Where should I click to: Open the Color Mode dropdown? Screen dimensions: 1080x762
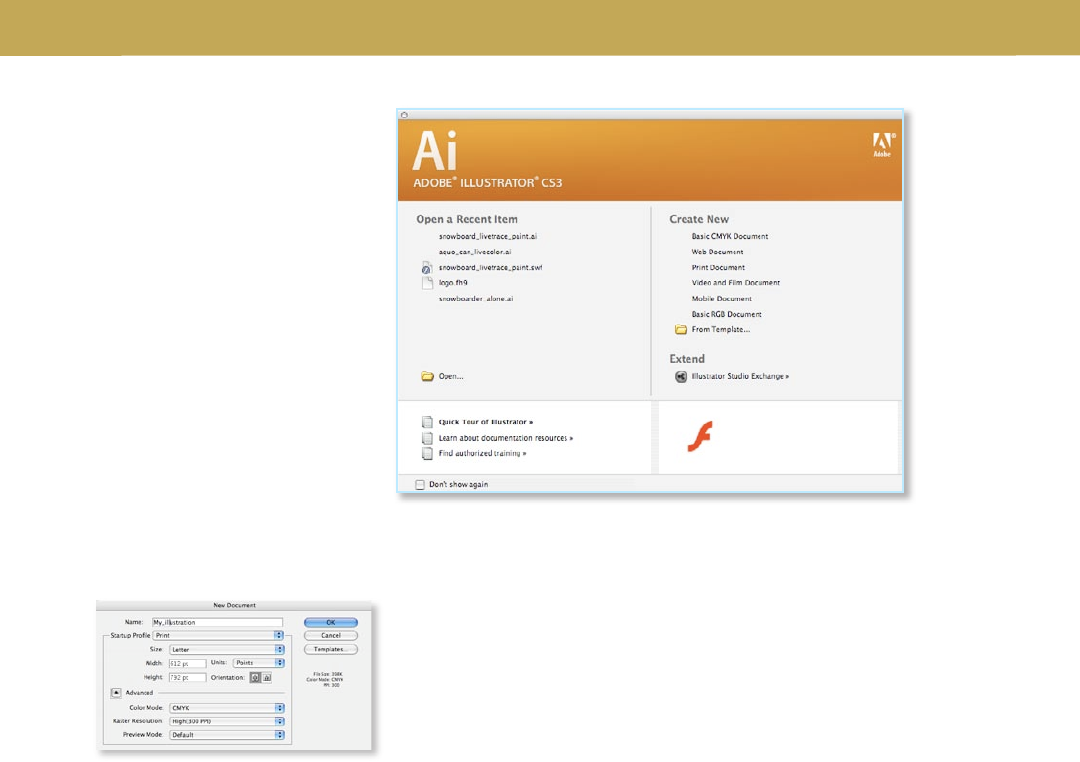pos(227,708)
